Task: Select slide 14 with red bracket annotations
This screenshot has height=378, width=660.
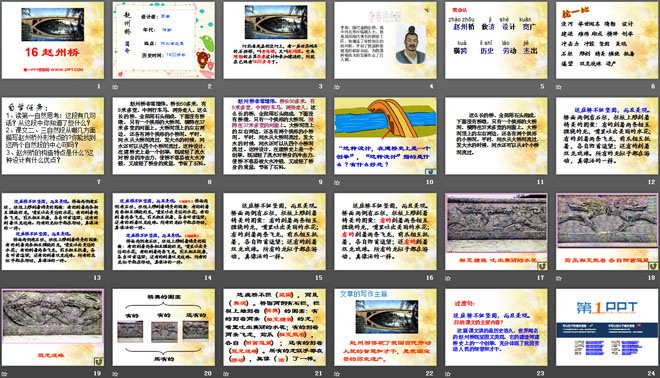Action: tap(163, 232)
